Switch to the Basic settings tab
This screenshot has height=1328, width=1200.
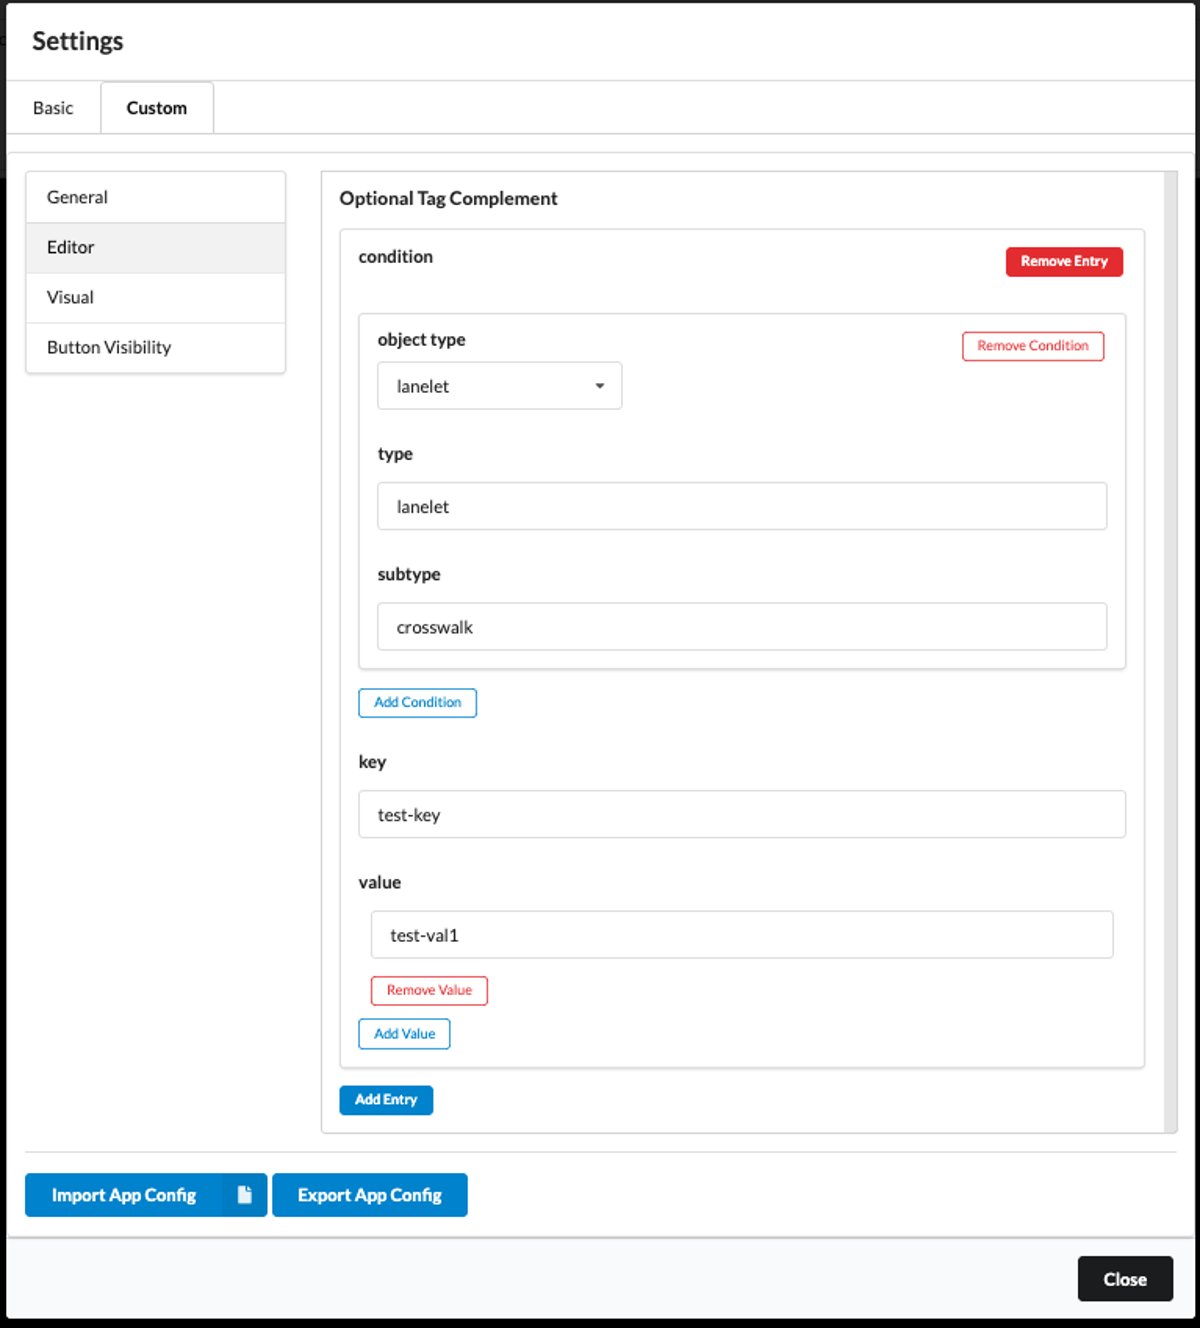(x=53, y=108)
